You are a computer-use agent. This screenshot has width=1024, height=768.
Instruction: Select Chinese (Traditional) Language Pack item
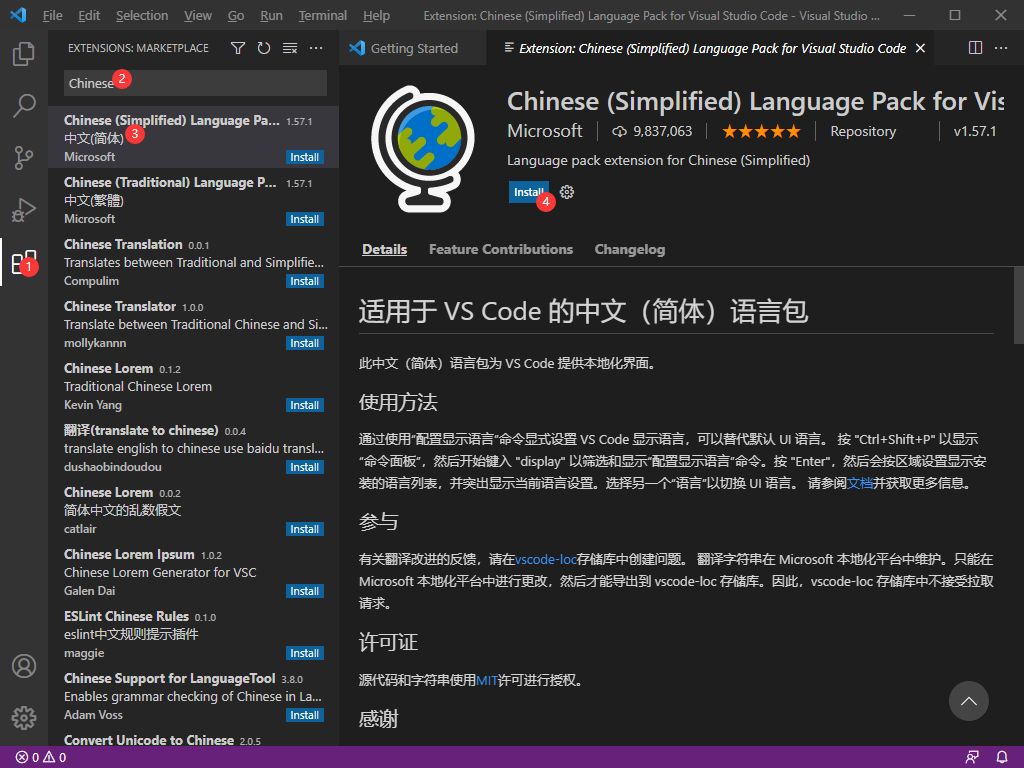pos(193,200)
